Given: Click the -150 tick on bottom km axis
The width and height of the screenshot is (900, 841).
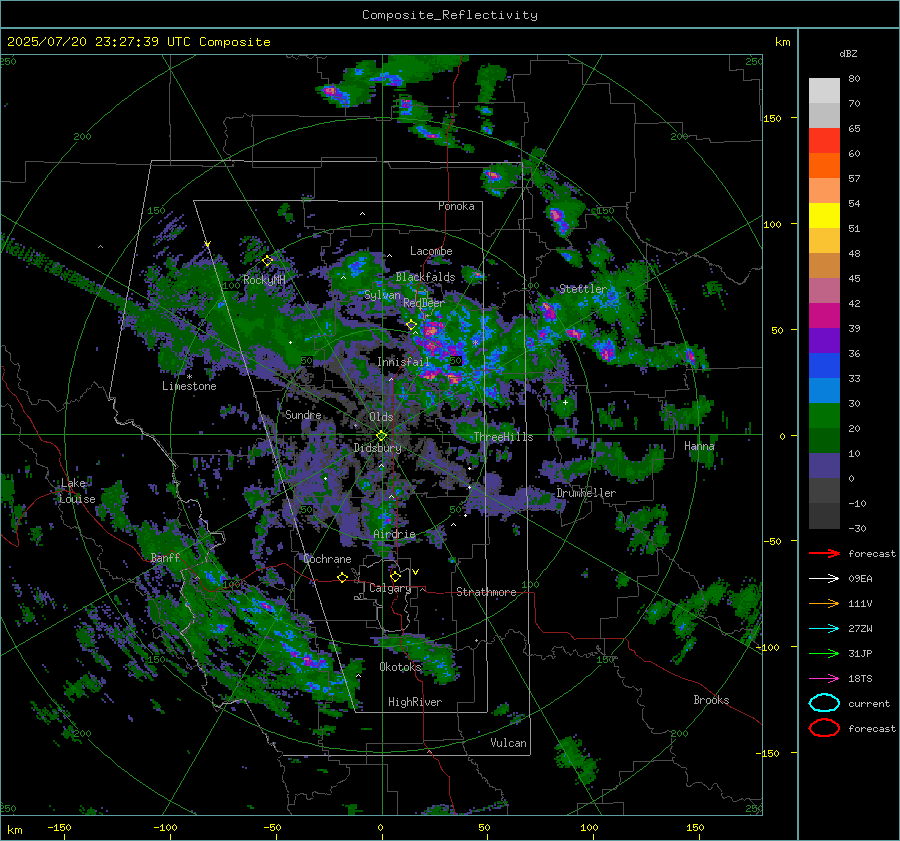Looking at the screenshot, I should coord(59,827).
